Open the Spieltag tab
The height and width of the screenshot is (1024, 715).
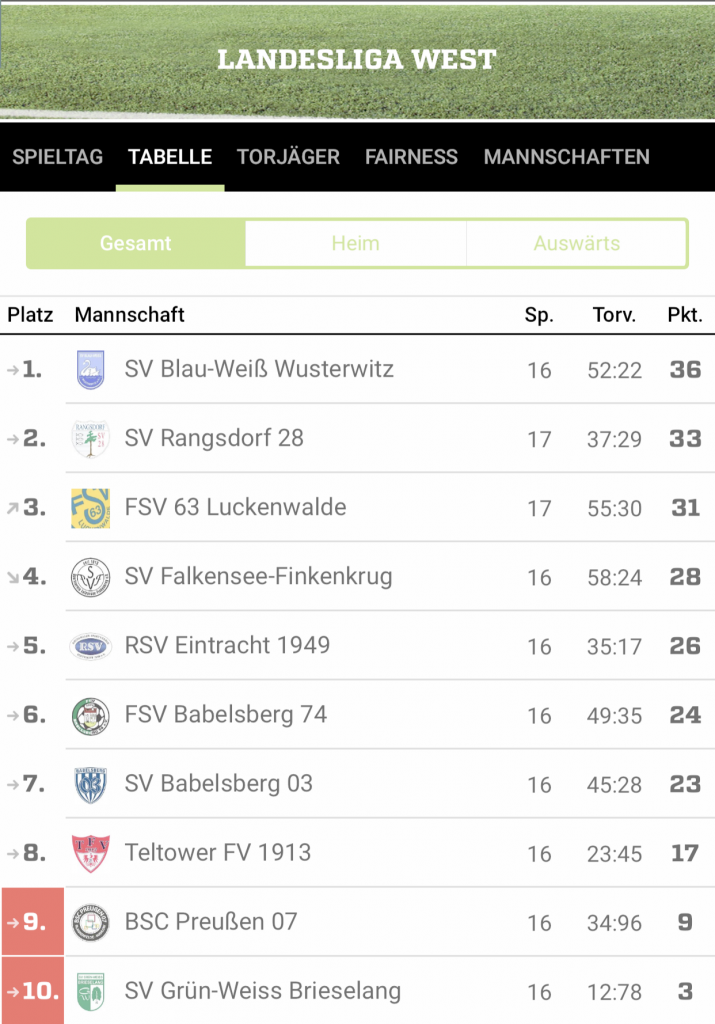click(57, 157)
